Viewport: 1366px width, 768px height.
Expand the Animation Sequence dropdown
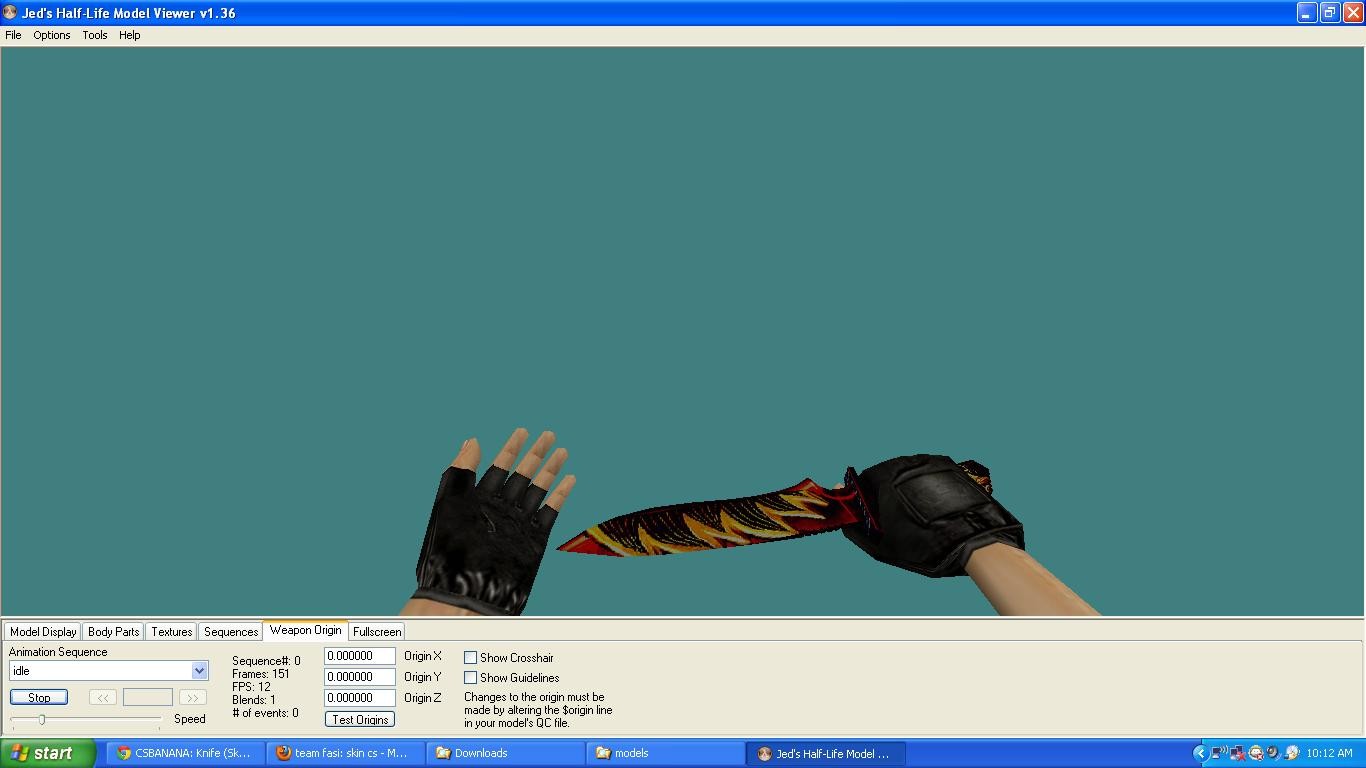pos(199,671)
